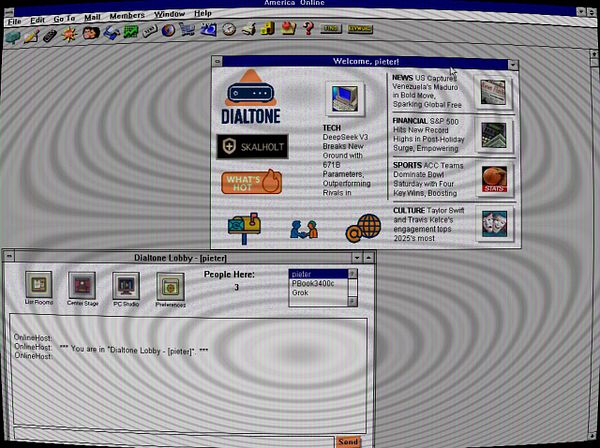Viewport: 600px width, 448px height.
Task: Open the Stocks chart toolbar icon
Action: tap(130, 32)
